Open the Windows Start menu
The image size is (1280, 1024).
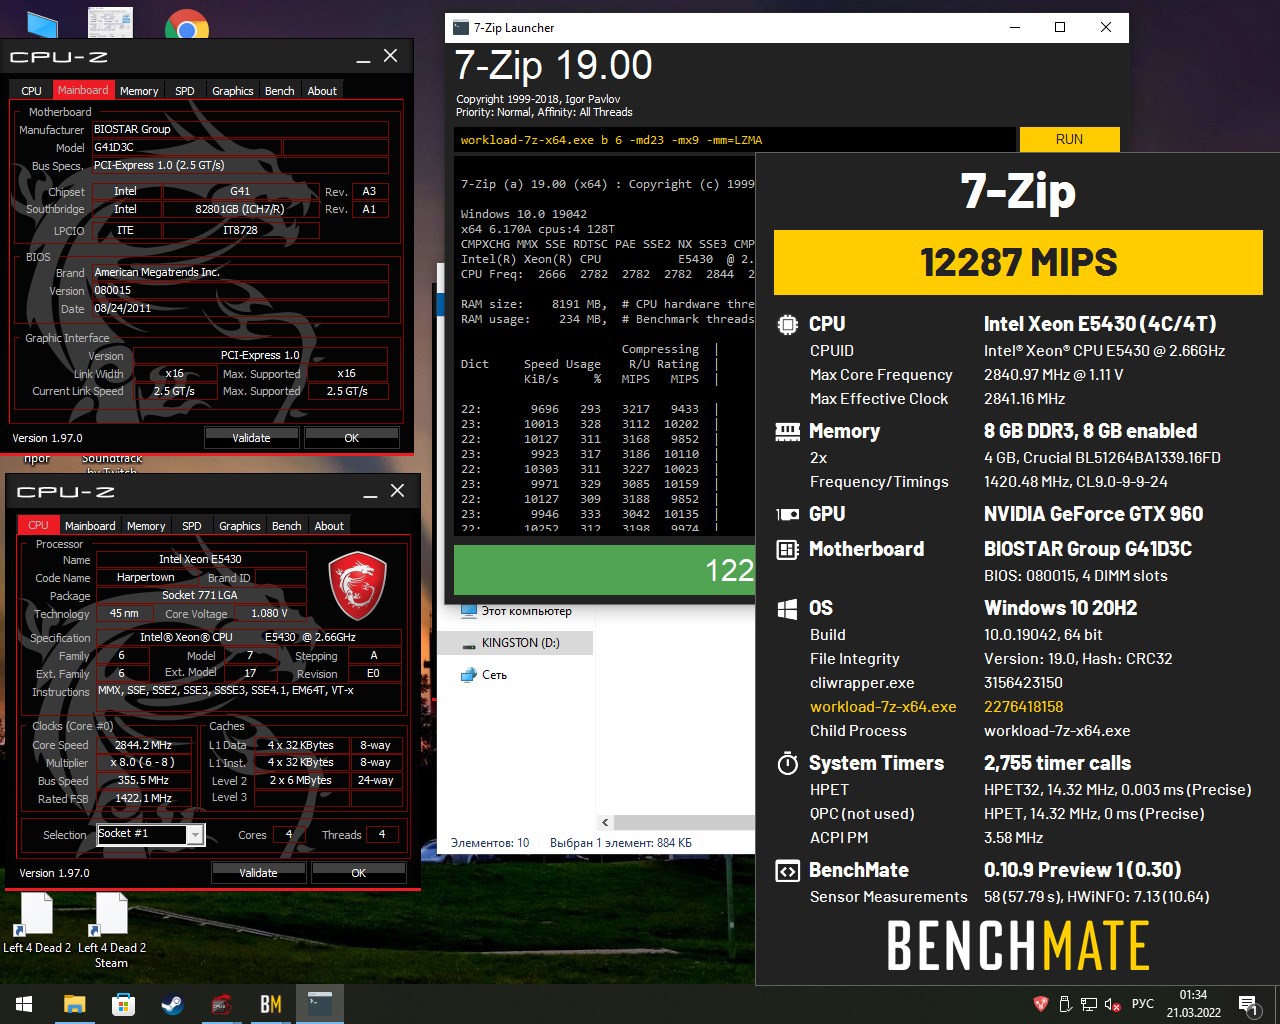click(24, 1004)
